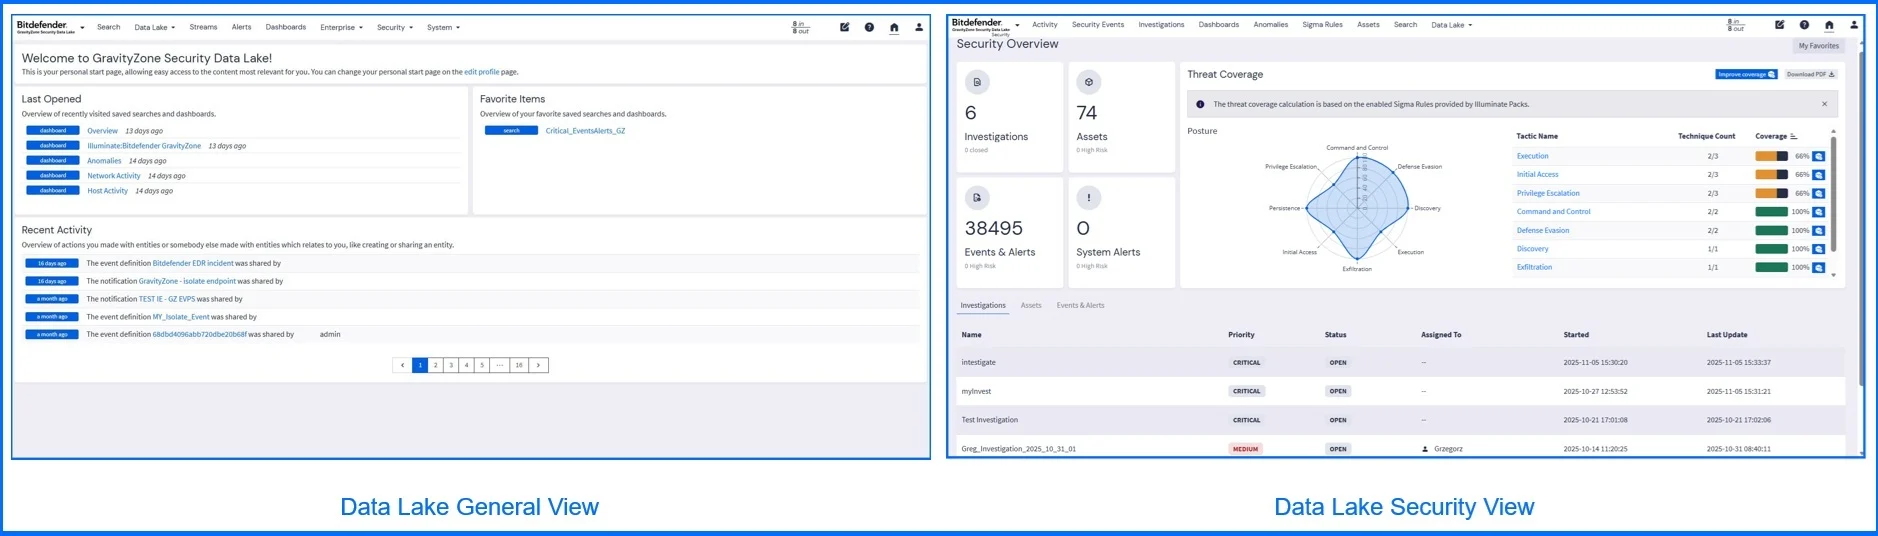Screen dimensions: 1878x536
Task: Open scratchpad edit icon in General View
Action: coord(844,28)
